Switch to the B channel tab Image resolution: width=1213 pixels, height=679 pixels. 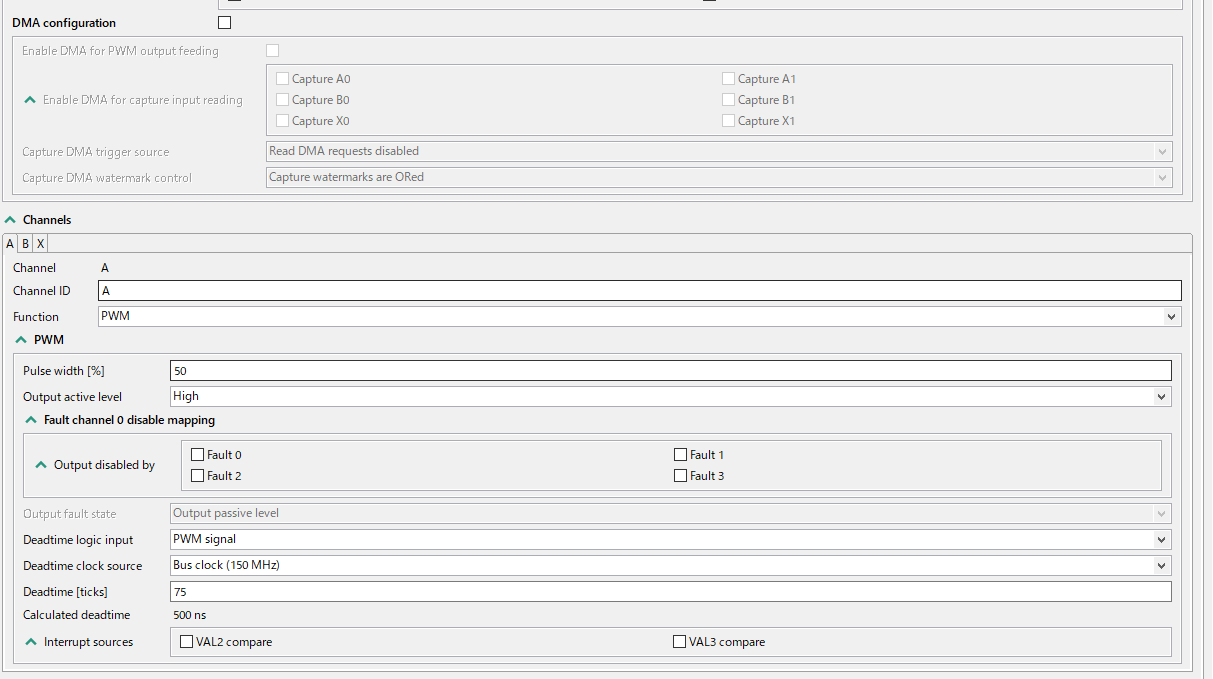[x=24, y=243]
